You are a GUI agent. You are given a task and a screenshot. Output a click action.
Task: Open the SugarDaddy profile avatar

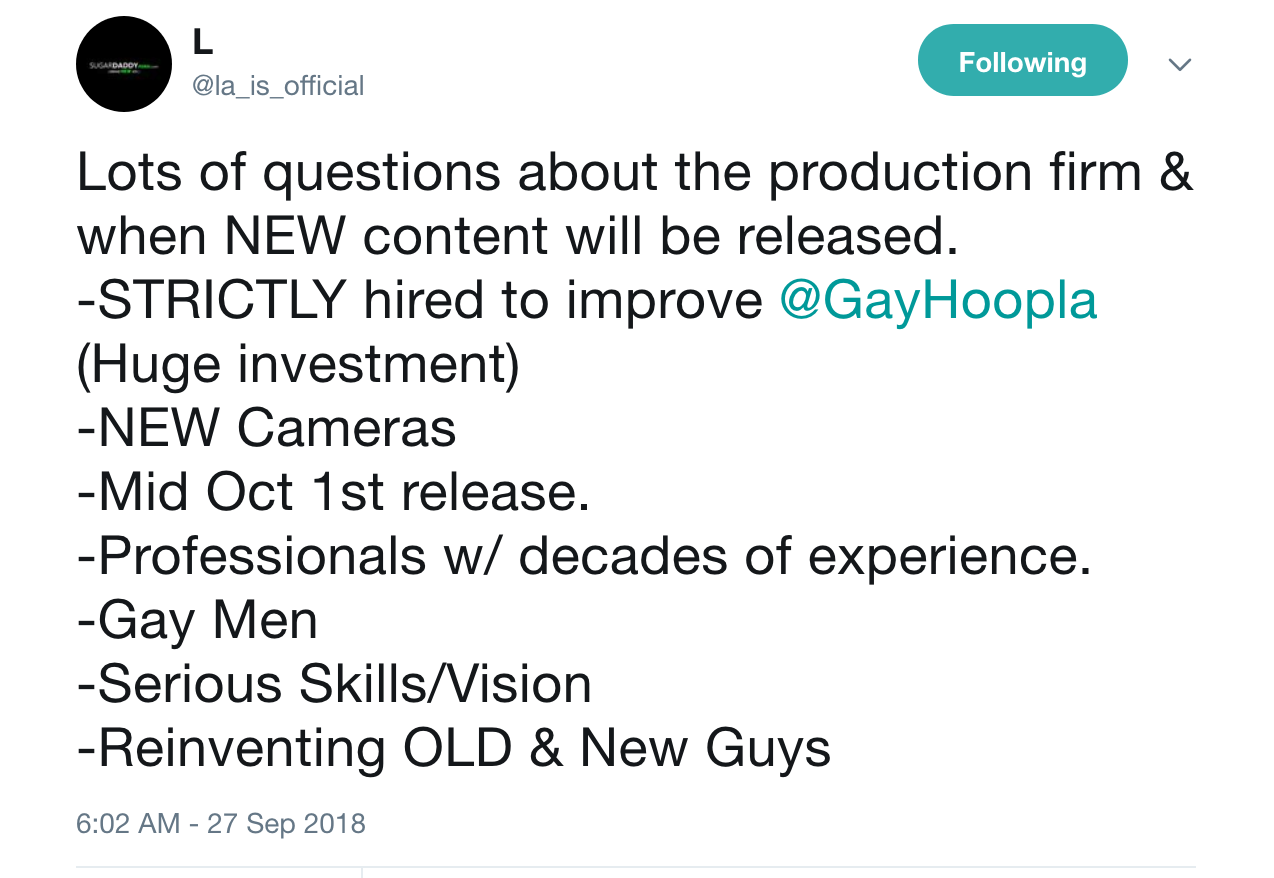[x=124, y=64]
